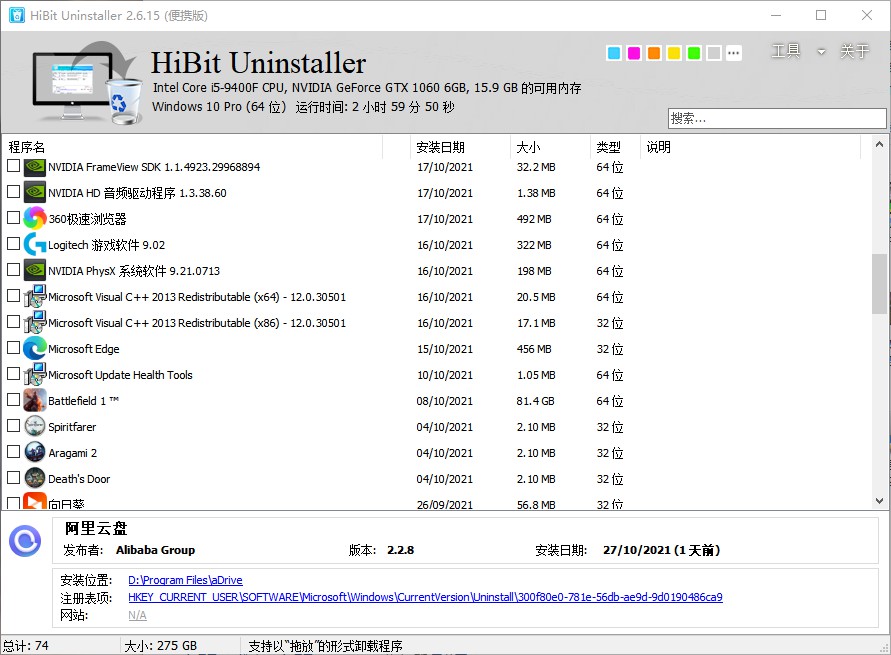The width and height of the screenshot is (891, 655).
Task: Select the magenta theme color swatch
Action: (x=634, y=53)
